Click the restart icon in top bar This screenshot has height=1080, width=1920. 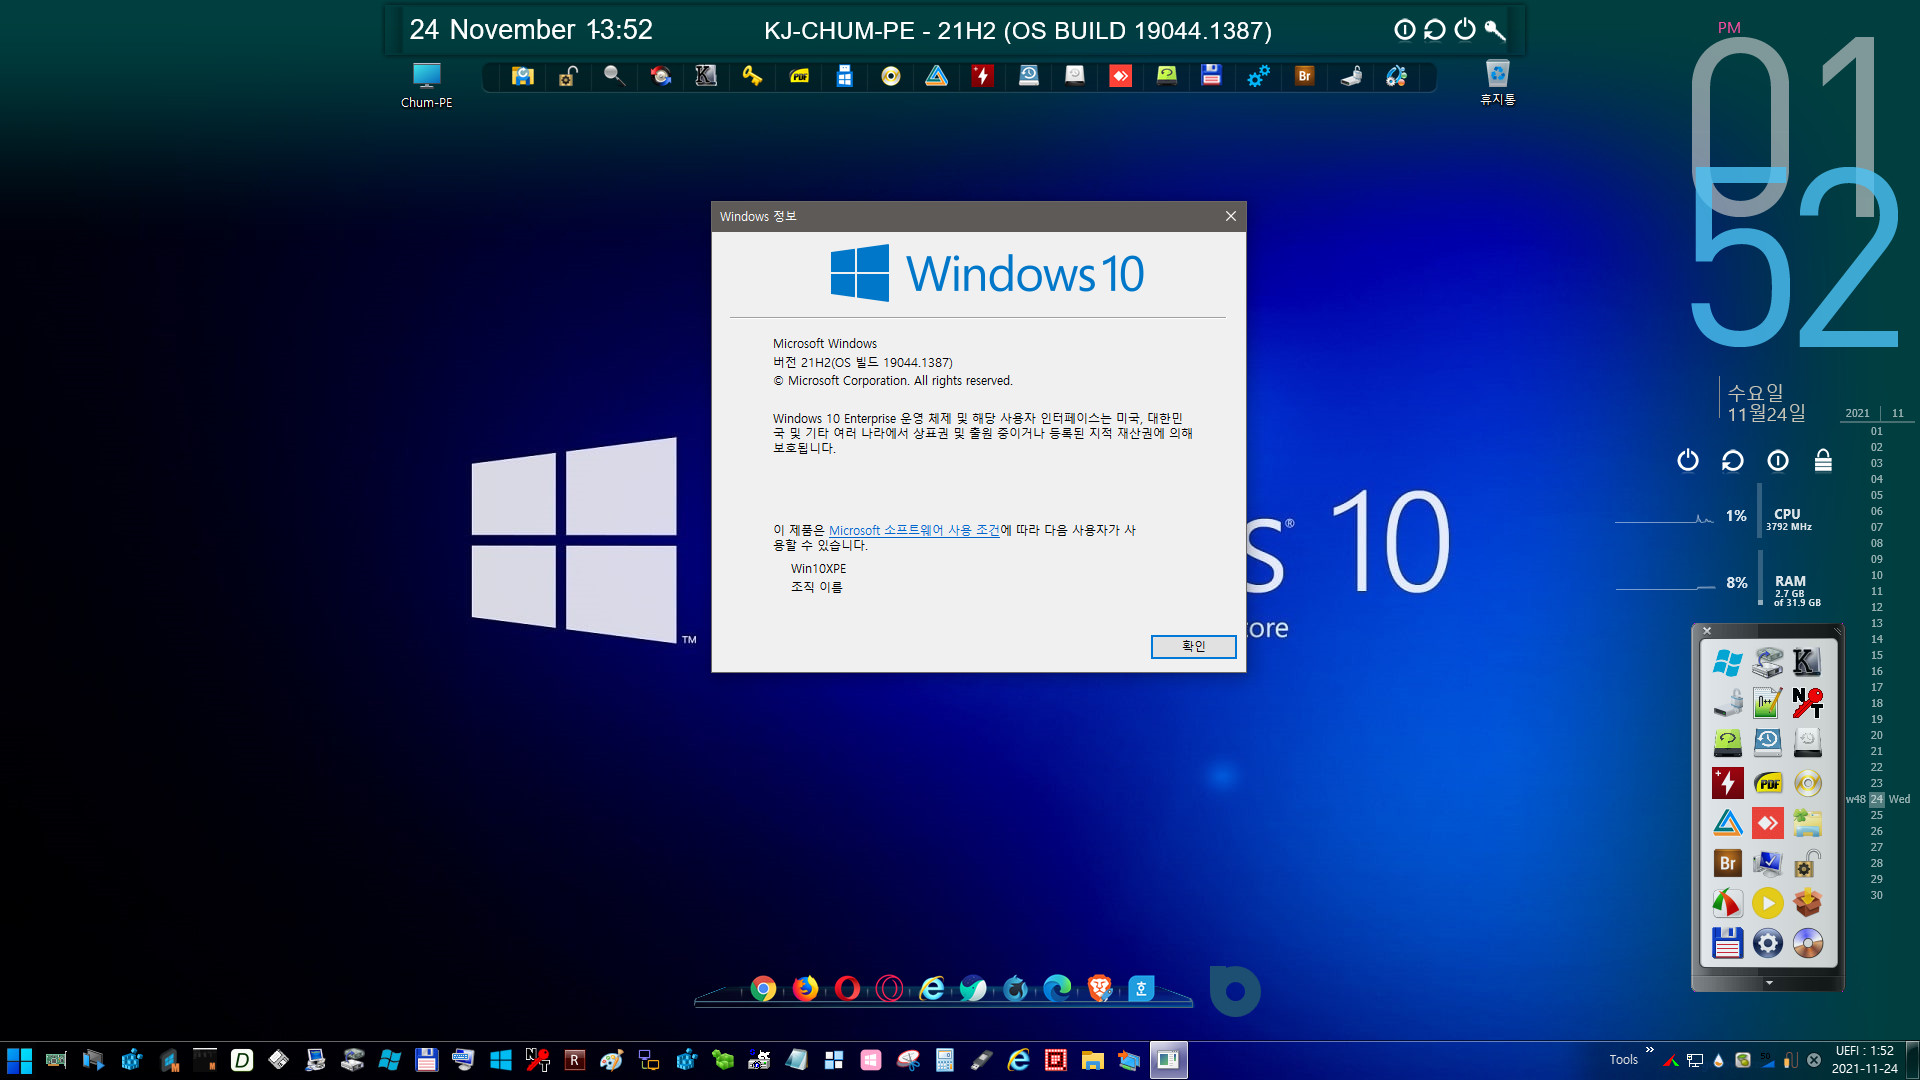coord(1434,30)
